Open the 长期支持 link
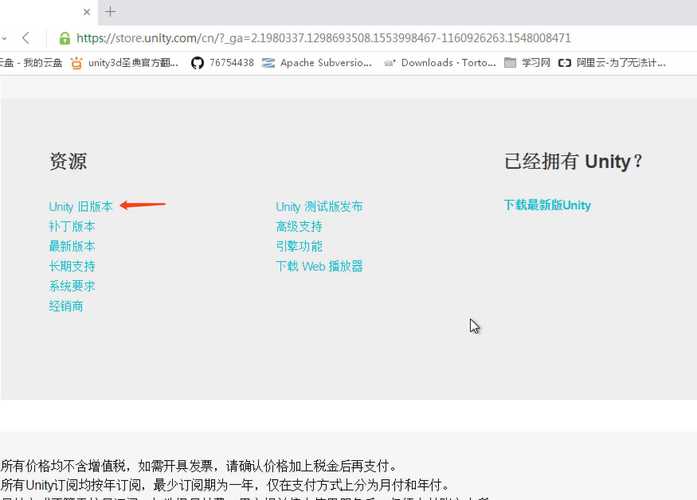 [x=72, y=266]
